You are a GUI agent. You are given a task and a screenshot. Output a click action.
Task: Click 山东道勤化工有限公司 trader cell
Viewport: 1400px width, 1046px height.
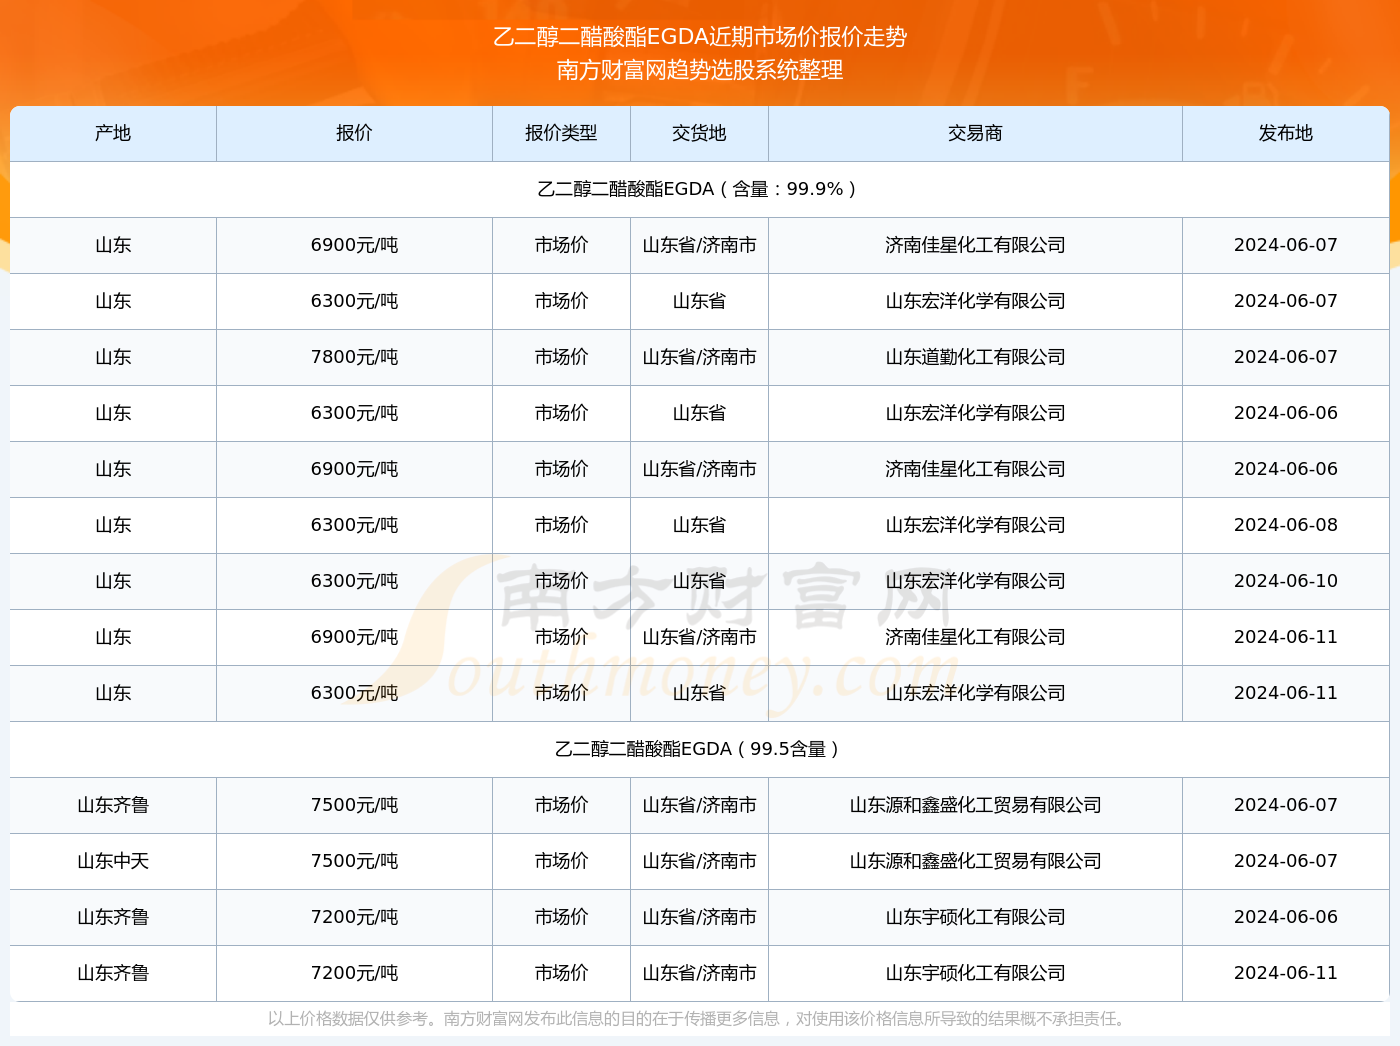click(x=975, y=357)
